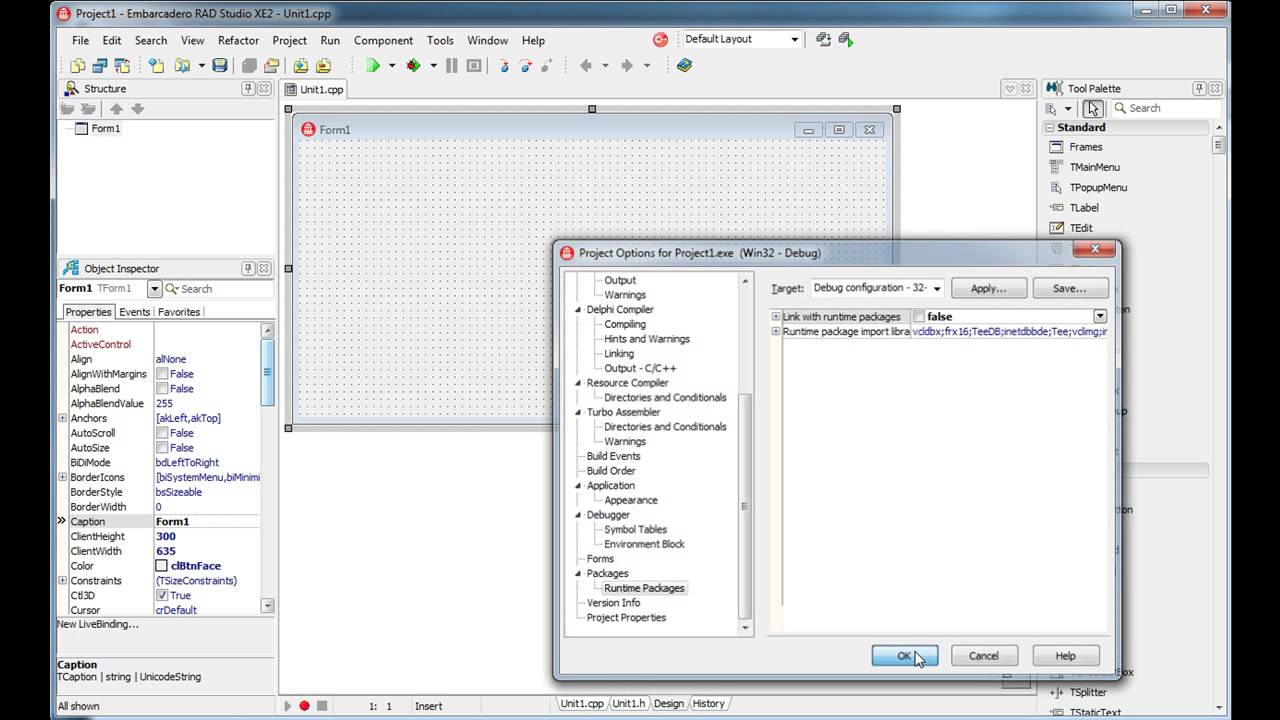Click the Open file folder icon

click(183, 65)
